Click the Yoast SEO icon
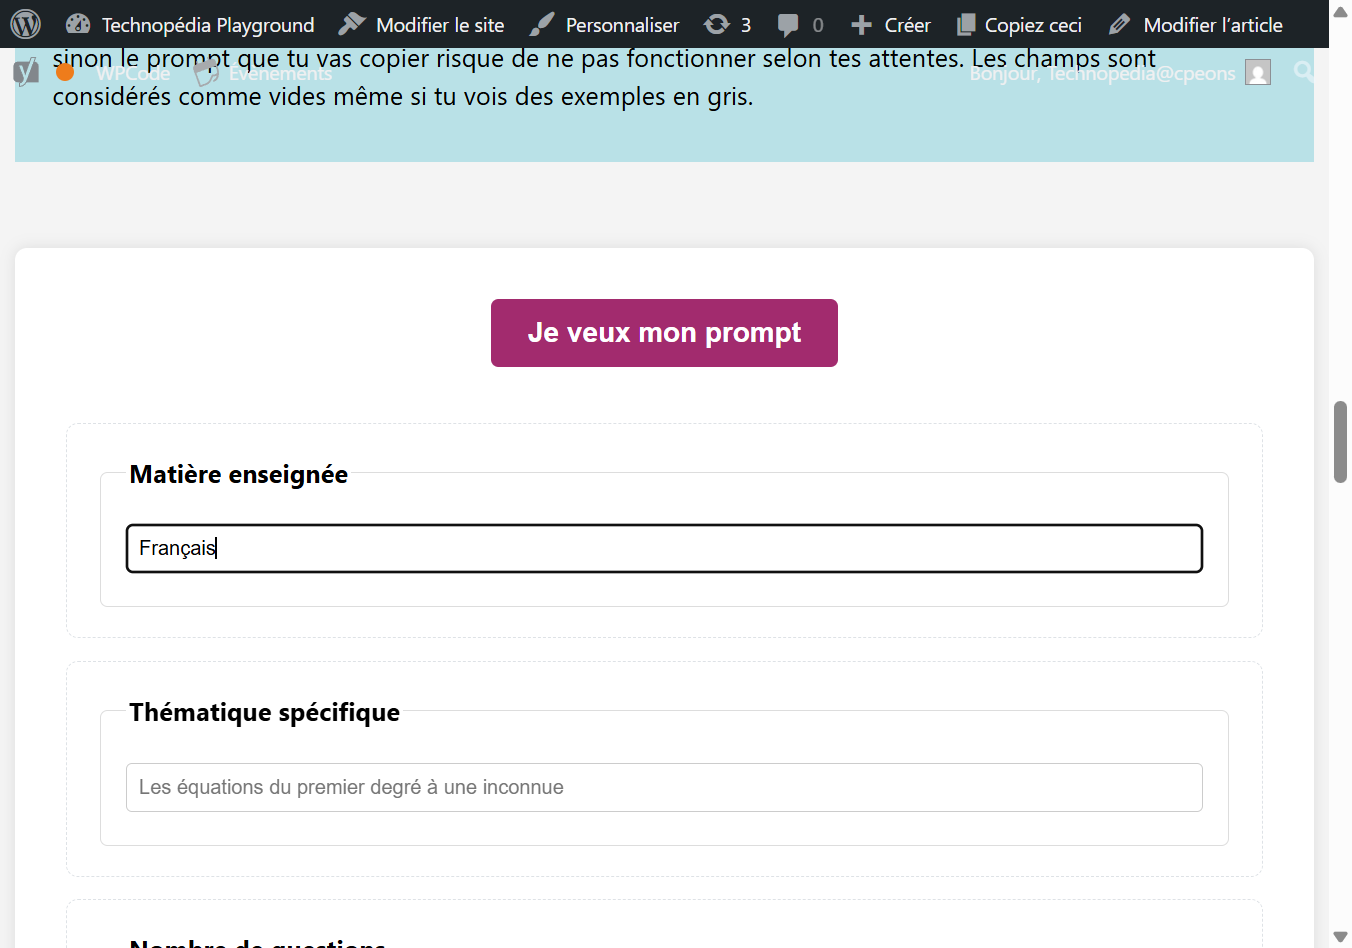 26,72
